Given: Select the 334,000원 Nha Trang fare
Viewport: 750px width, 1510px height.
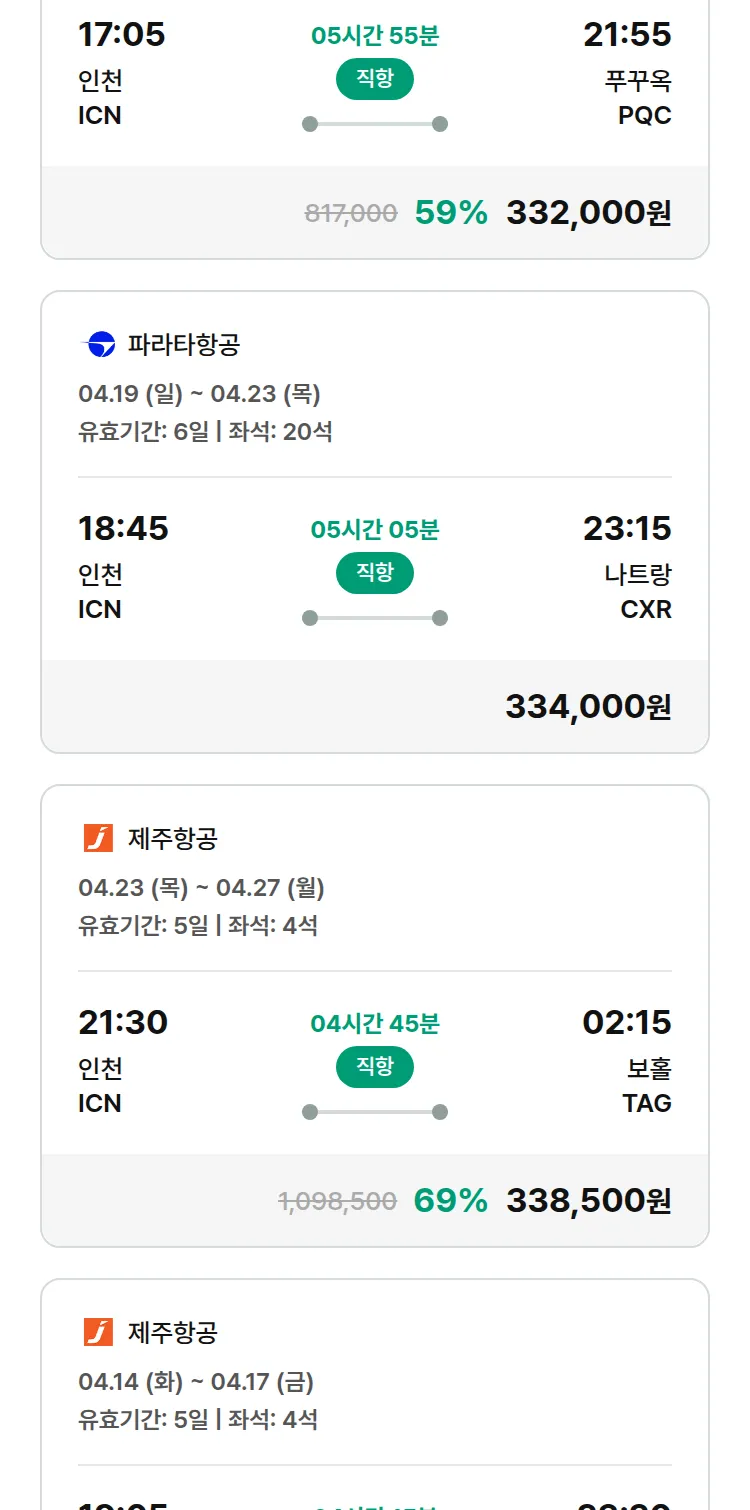Looking at the screenshot, I should (x=588, y=706).
